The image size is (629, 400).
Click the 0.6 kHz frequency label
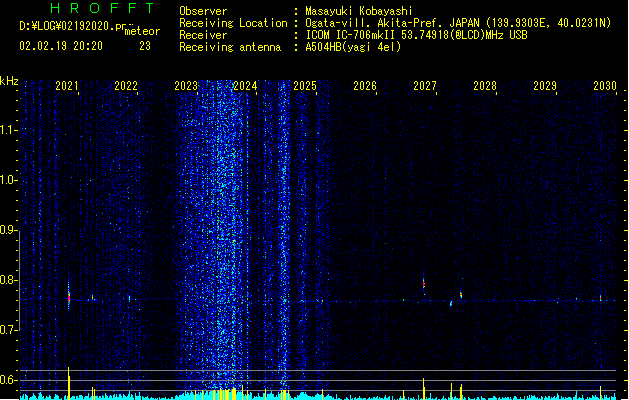(8, 380)
